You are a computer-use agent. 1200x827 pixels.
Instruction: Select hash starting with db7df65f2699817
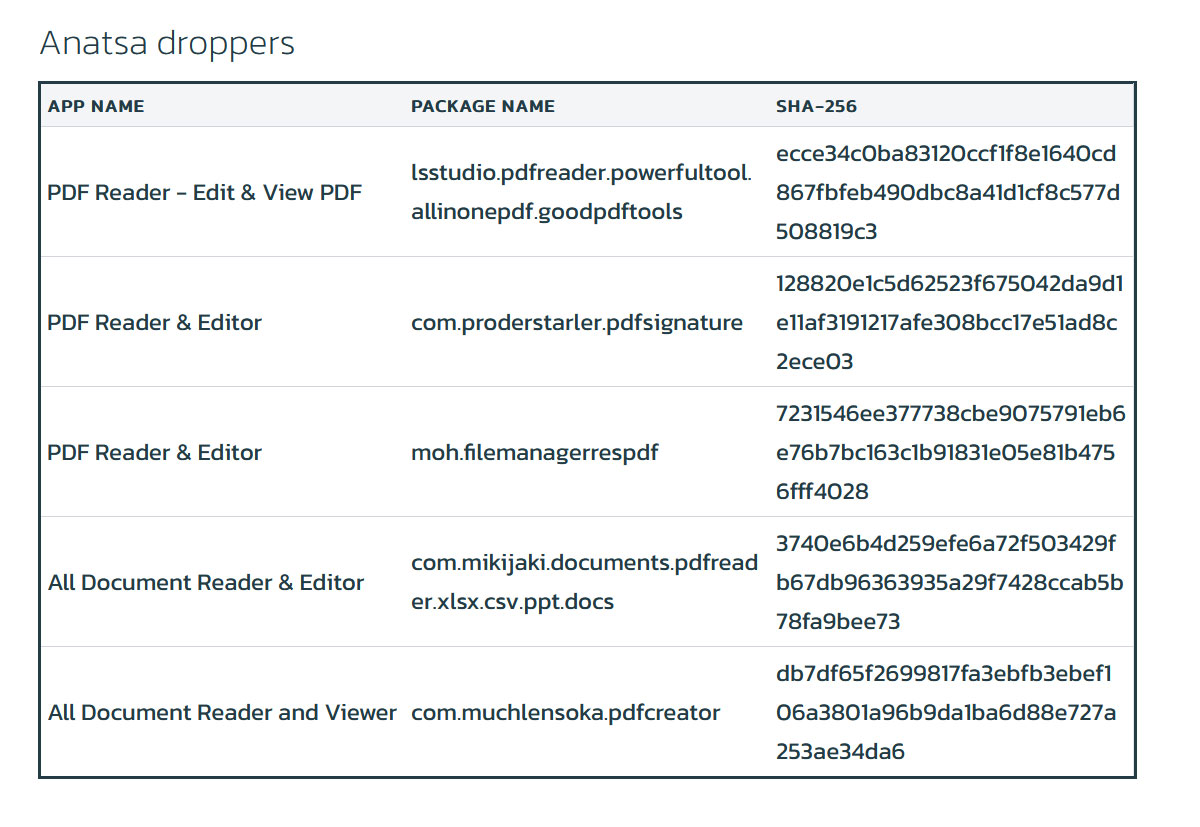tap(947, 712)
